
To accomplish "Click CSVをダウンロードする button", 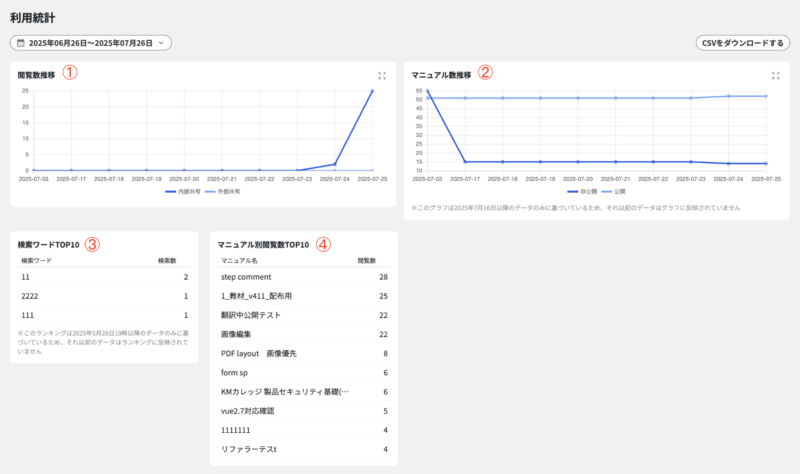I will (x=742, y=43).
